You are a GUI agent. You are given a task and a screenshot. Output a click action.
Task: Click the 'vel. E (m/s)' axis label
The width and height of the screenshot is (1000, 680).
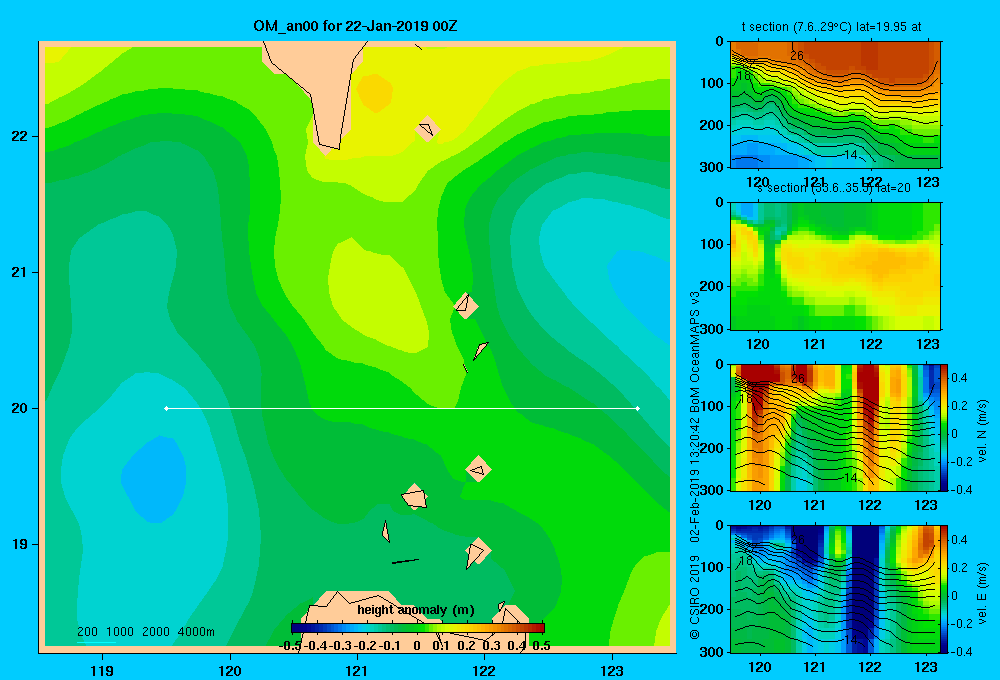982,591
